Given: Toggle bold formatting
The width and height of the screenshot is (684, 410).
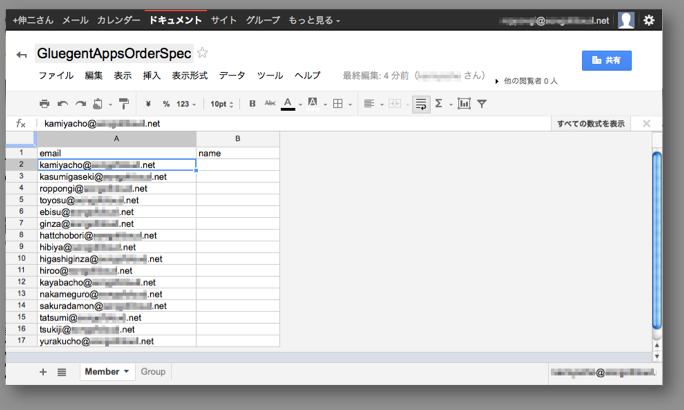Looking at the screenshot, I should [252, 103].
